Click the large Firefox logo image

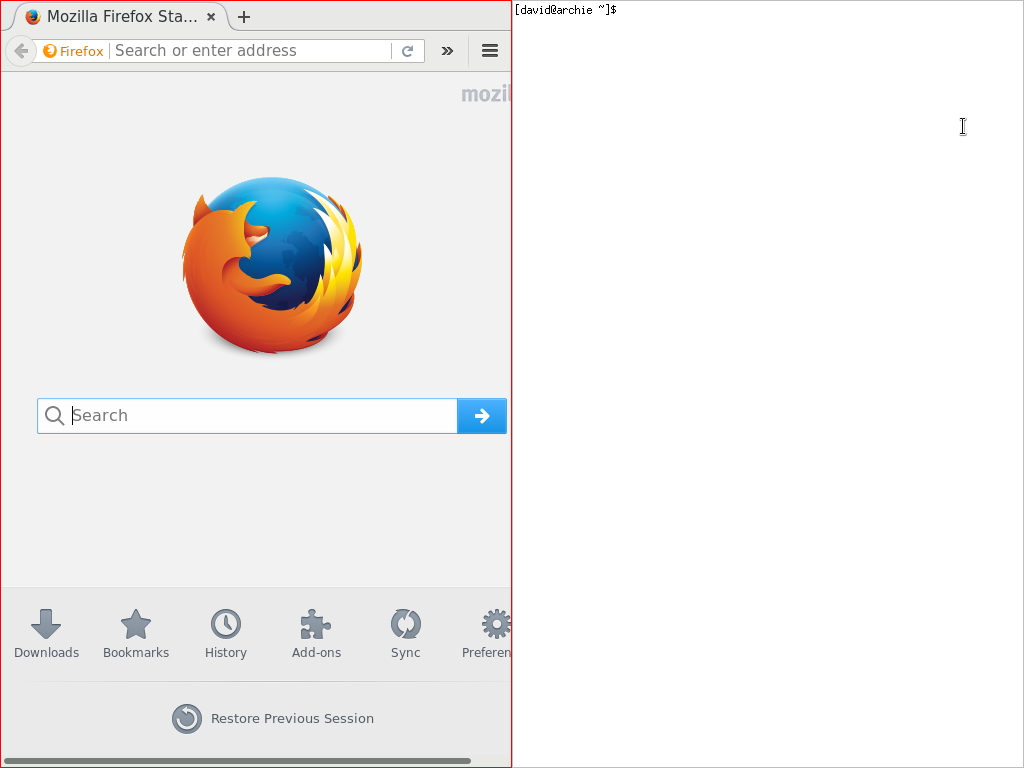pos(272,265)
